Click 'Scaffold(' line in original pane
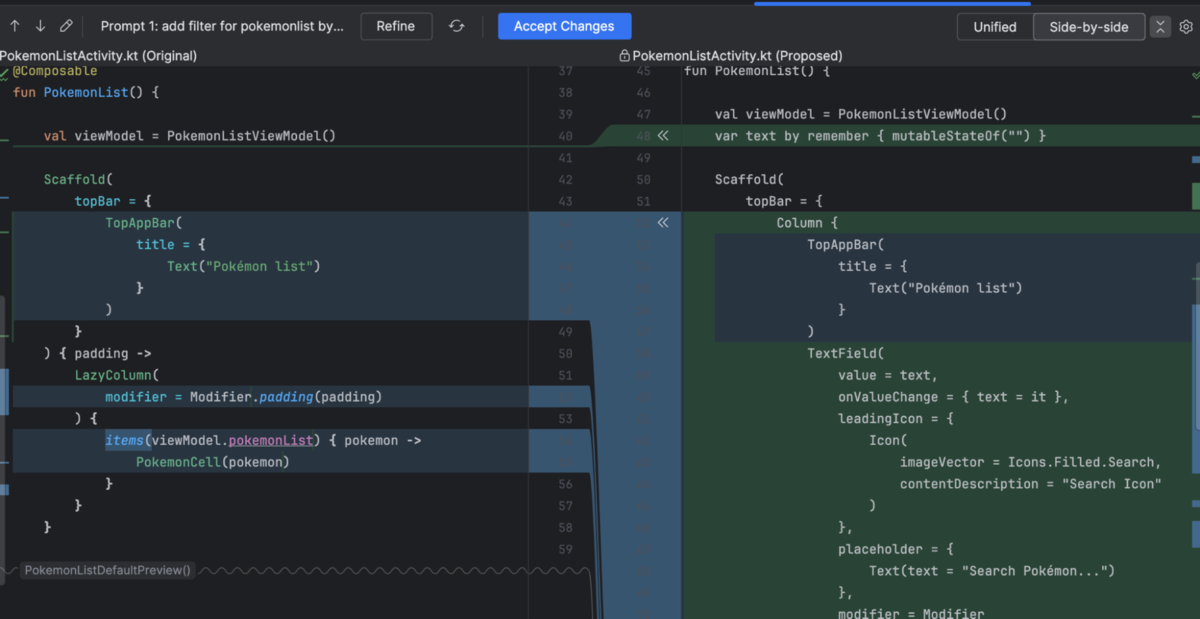Image resolution: width=1200 pixels, height=619 pixels. pyautogui.click(x=79, y=180)
